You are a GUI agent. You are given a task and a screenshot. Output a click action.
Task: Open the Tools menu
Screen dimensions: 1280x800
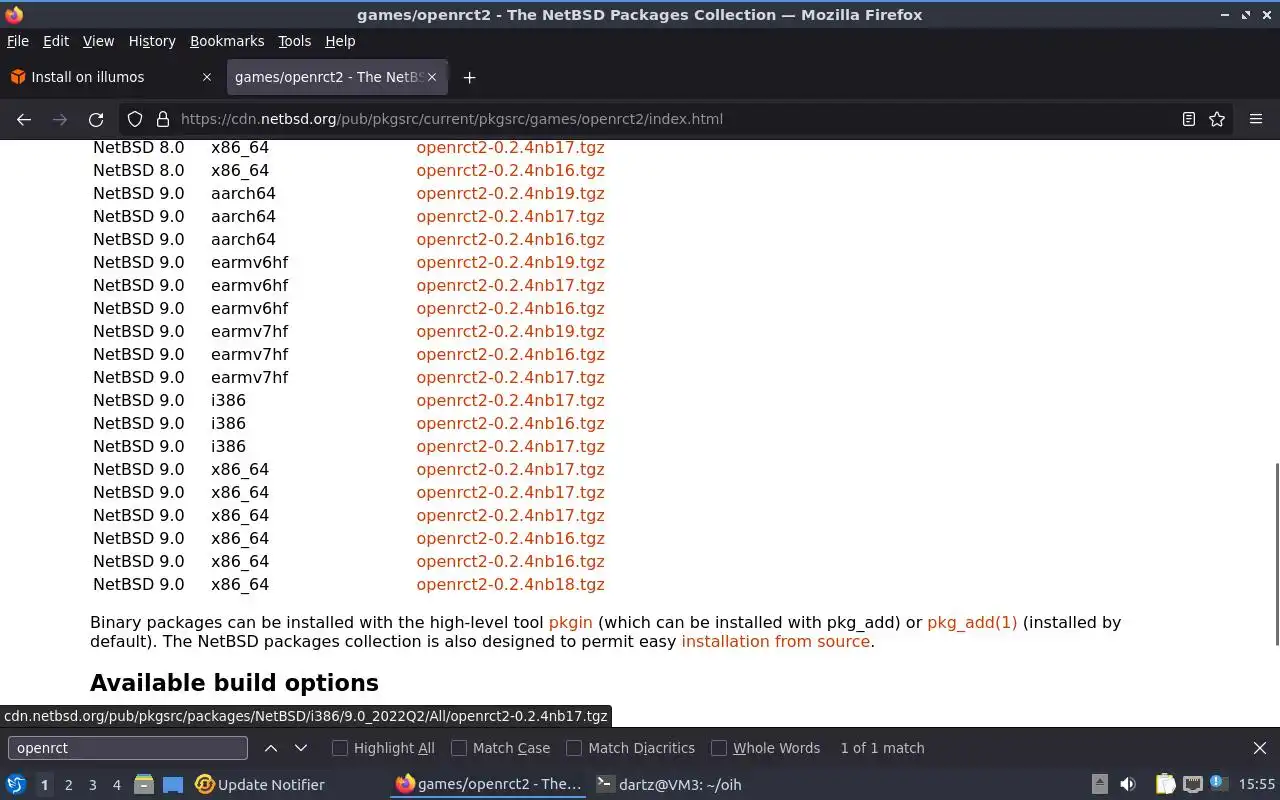pos(294,41)
